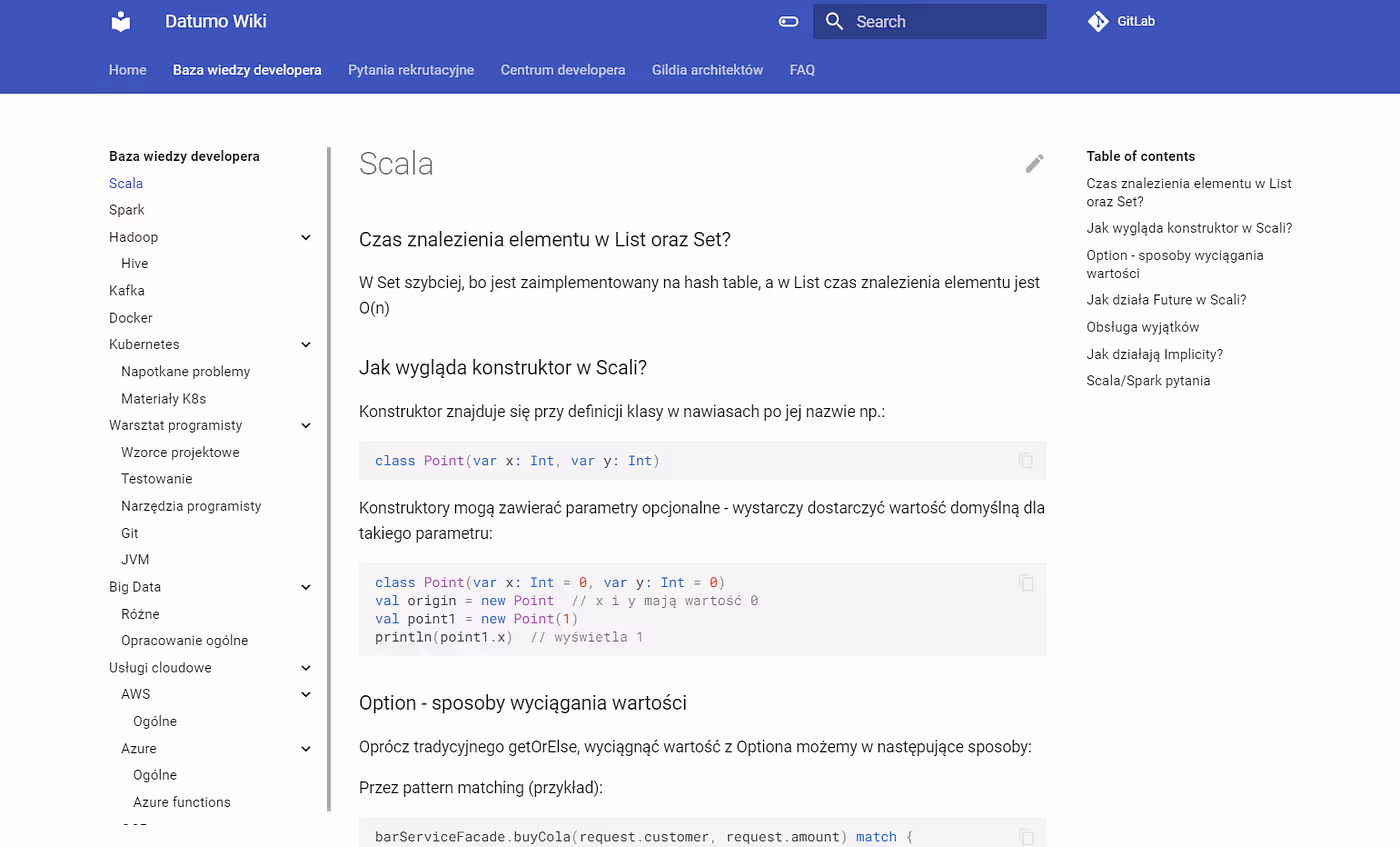
Task: Open Ogólne under Azure
Action: pos(155,775)
